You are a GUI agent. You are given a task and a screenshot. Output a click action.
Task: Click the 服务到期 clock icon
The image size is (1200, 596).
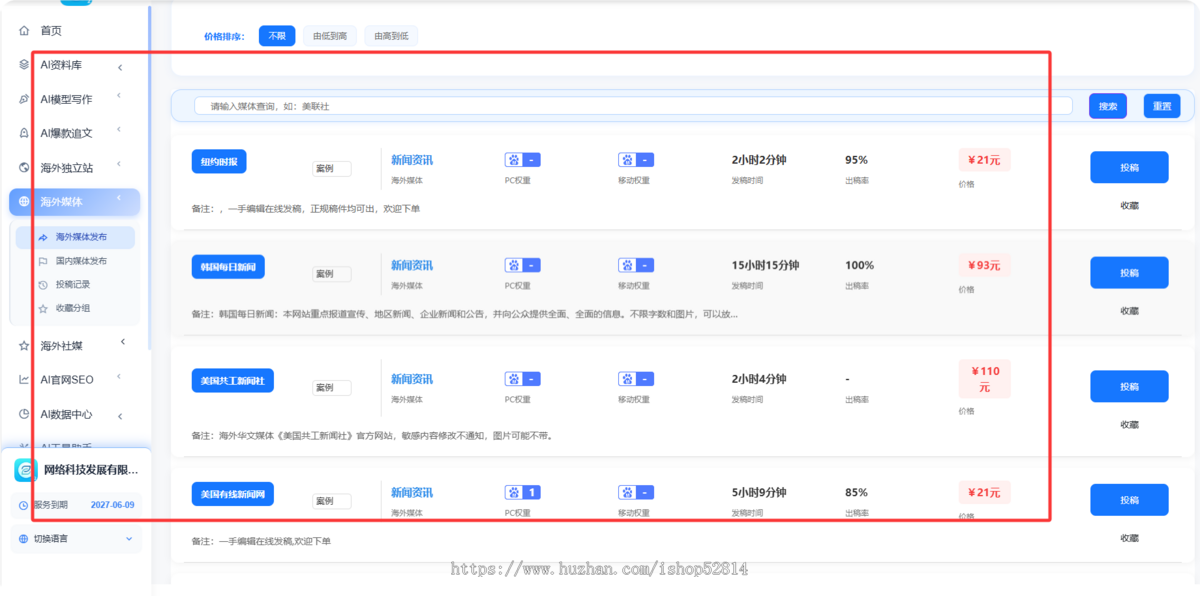point(24,505)
